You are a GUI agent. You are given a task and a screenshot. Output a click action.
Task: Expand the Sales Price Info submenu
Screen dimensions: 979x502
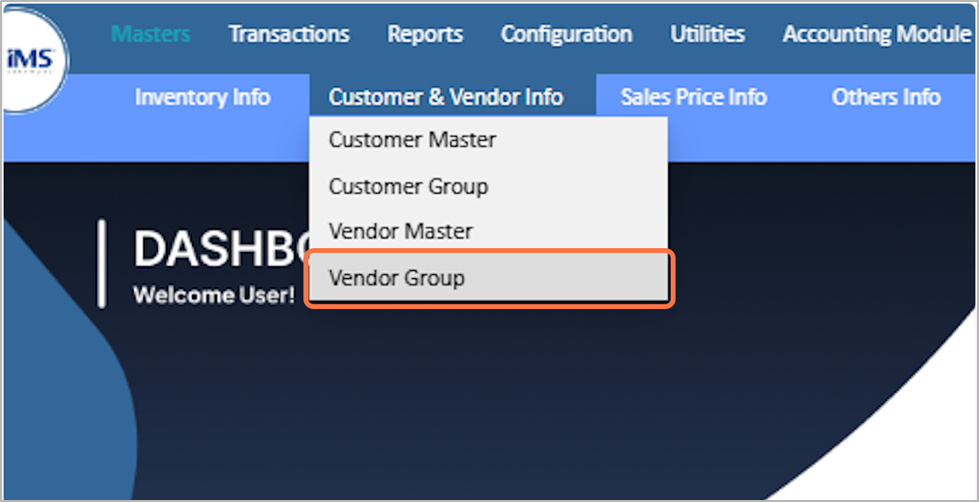[693, 97]
